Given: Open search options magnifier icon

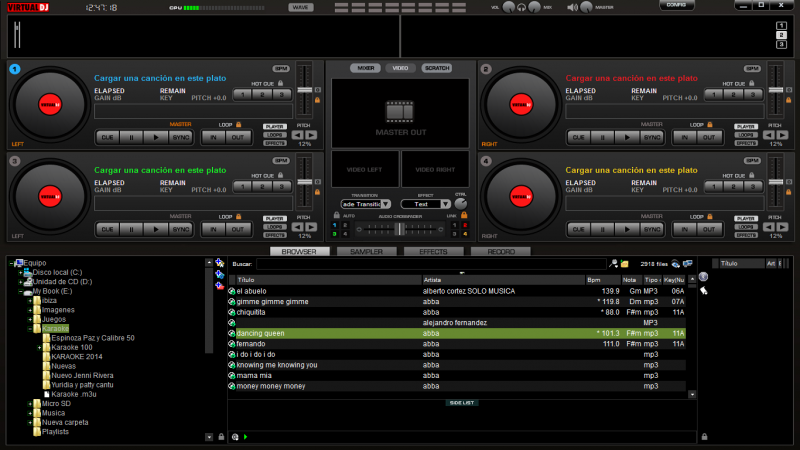Looking at the screenshot, I should 613,264.
